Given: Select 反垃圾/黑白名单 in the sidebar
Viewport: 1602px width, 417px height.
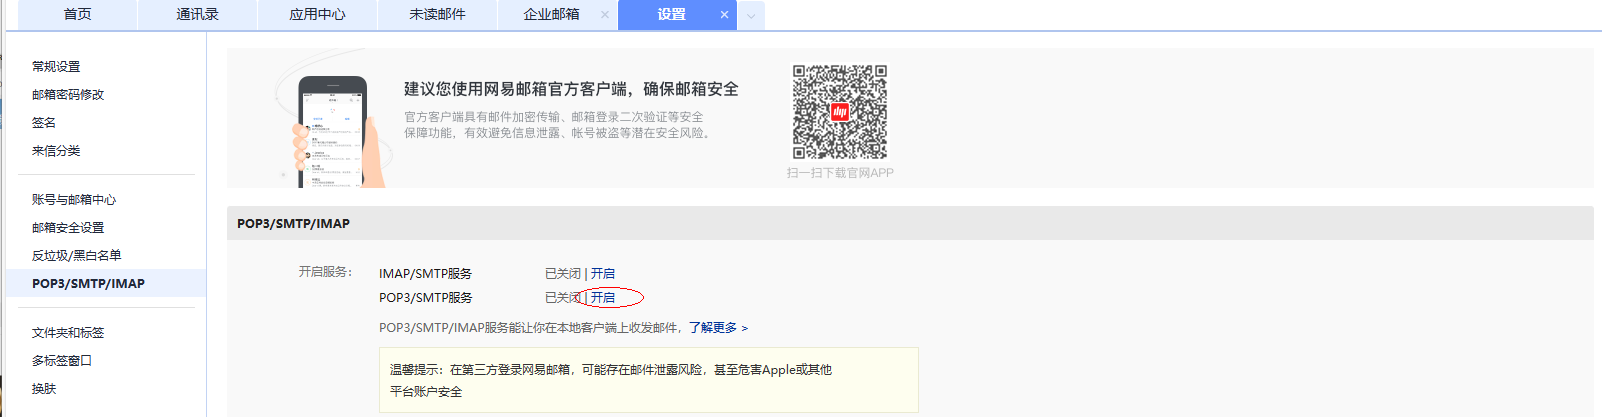Looking at the screenshot, I should click(76, 256).
